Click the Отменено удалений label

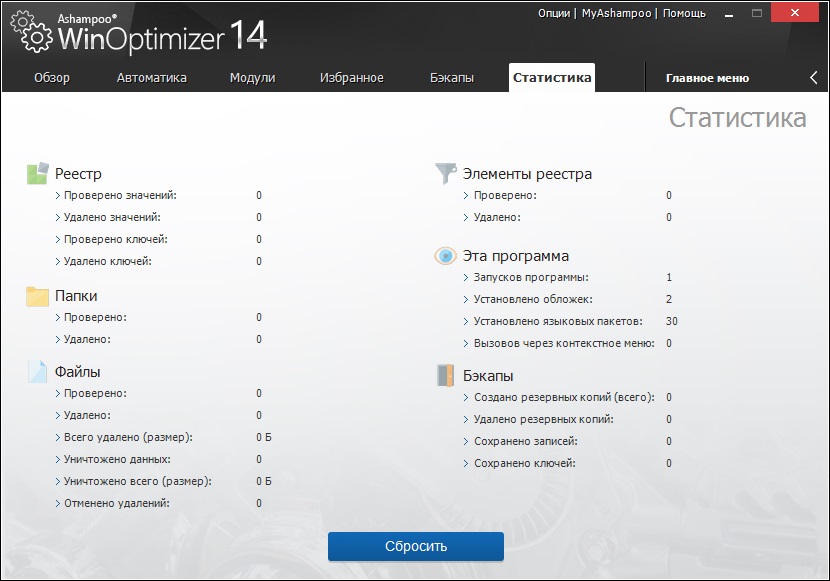(x=117, y=503)
